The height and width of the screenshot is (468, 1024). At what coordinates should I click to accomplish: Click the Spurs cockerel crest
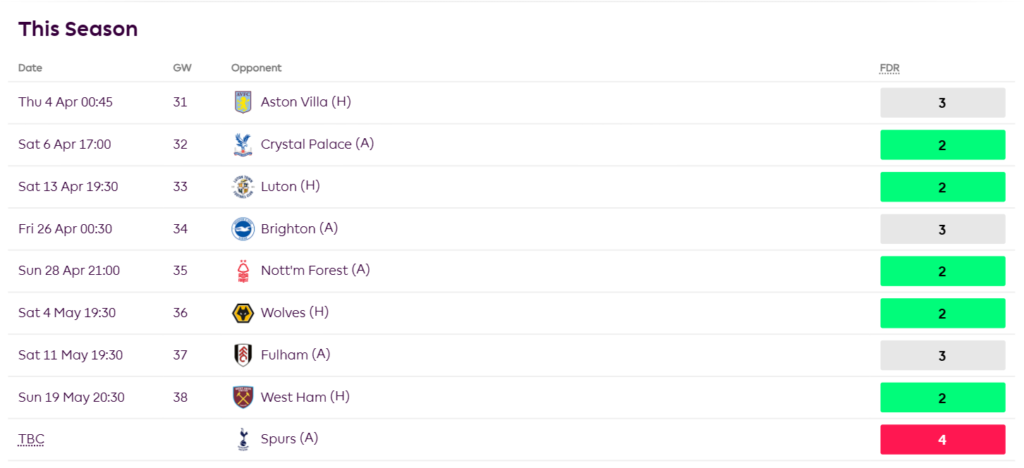pyautogui.click(x=243, y=439)
